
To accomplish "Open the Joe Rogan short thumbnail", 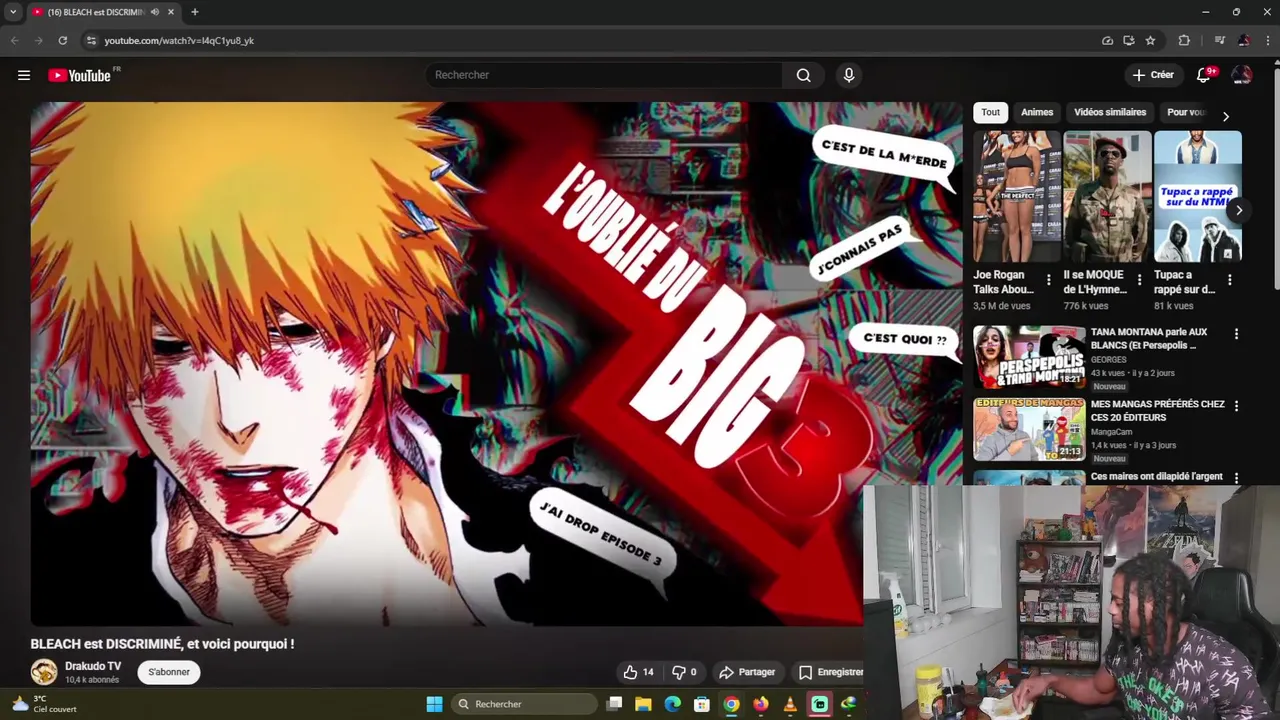I will point(1017,196).
